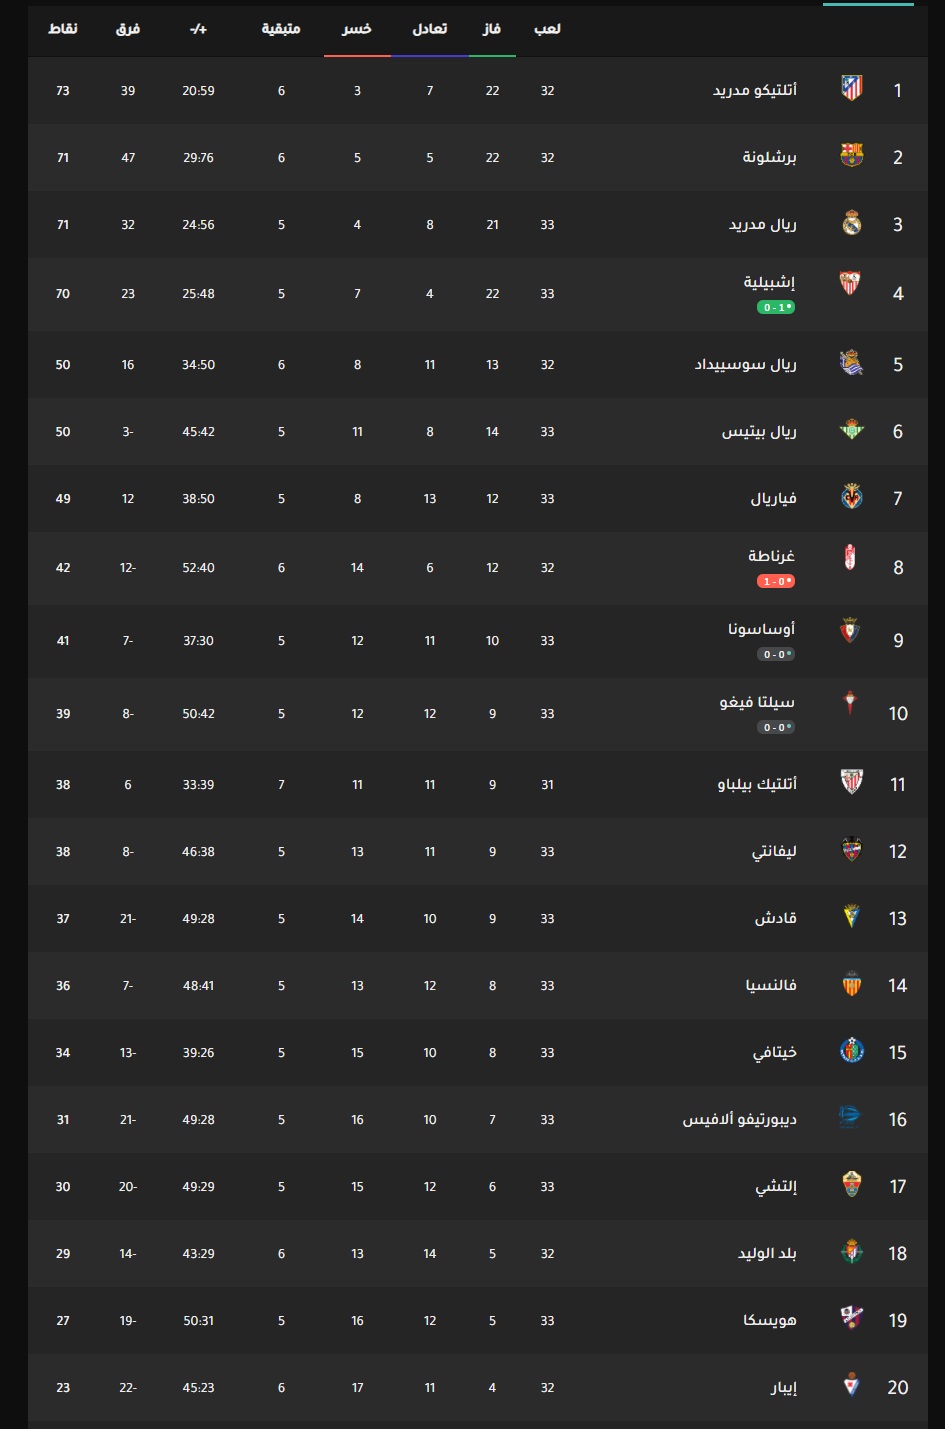Click the Atlético Madrid club crest
Viewport: 945px width, 1429px height.
851,89
